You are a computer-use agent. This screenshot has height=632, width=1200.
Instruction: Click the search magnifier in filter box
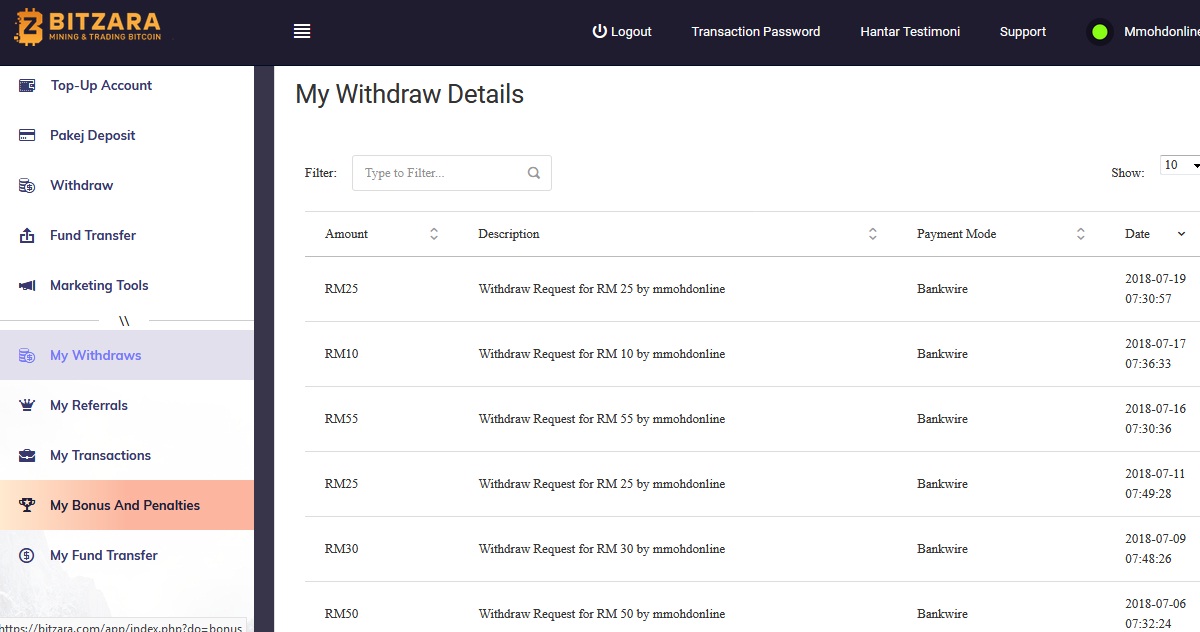pyautogui.click(x=534, y=173)
